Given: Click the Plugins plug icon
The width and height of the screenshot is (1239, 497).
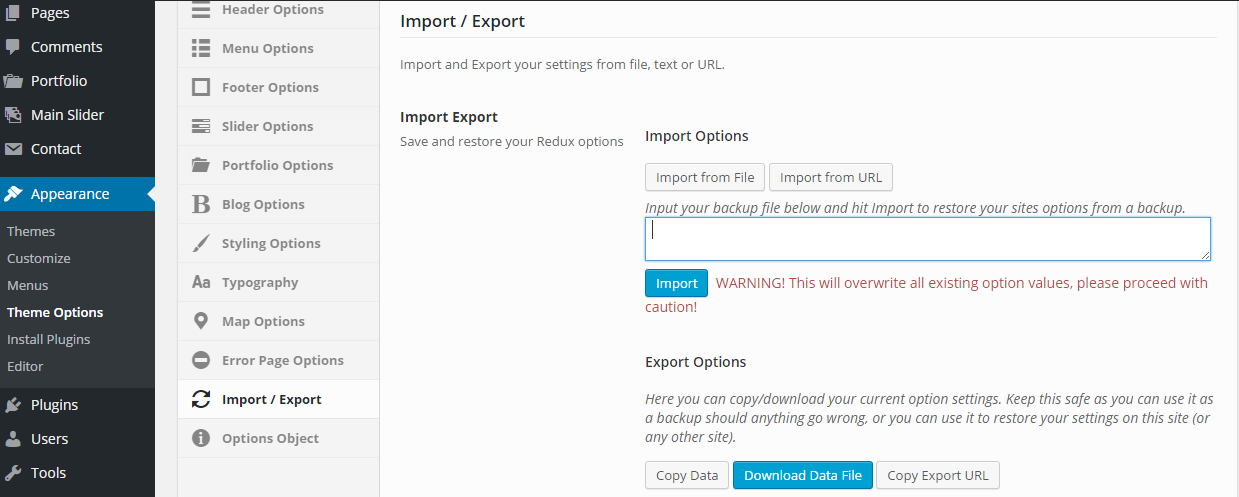Looking at the screenshot, I should (x=13, y=405).
